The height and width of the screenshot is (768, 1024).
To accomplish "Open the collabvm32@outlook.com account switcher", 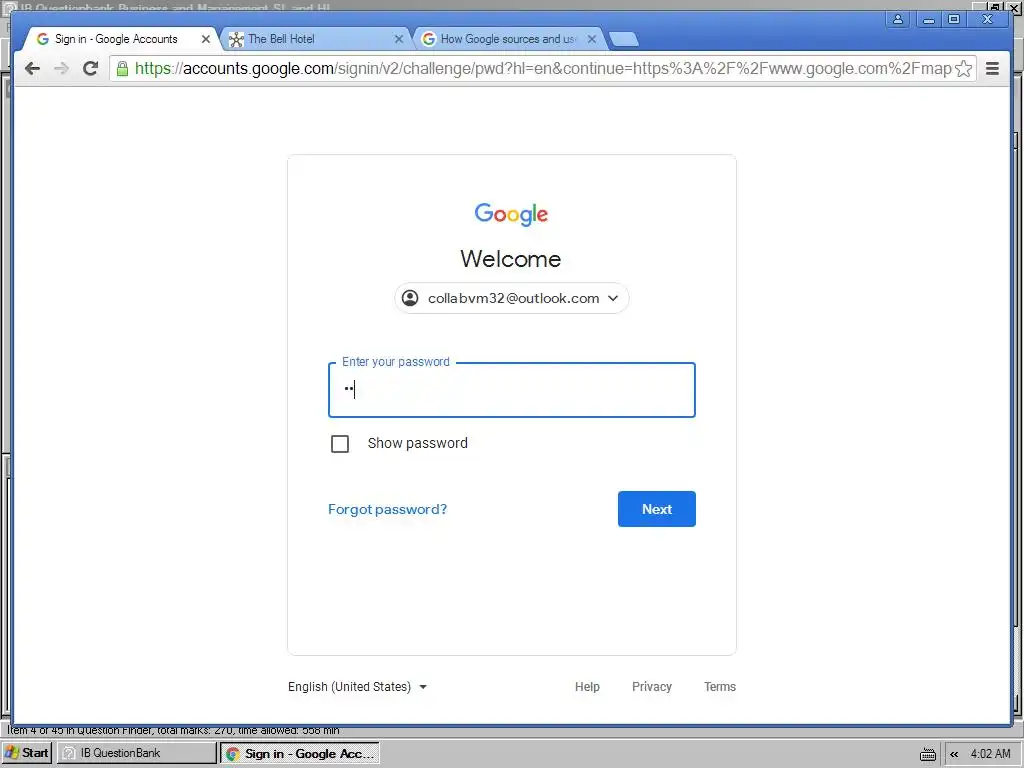I will (x=511, y=298).
